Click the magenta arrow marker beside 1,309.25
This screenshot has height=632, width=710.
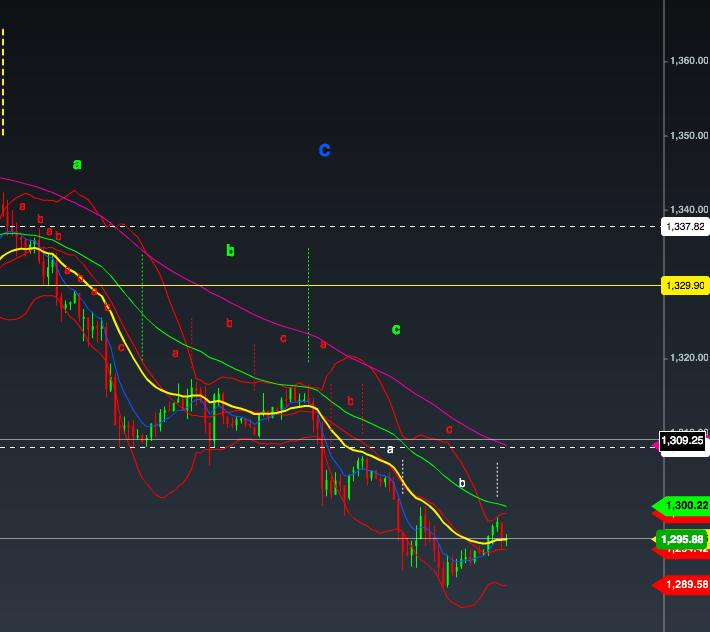(x=655, y=445)
